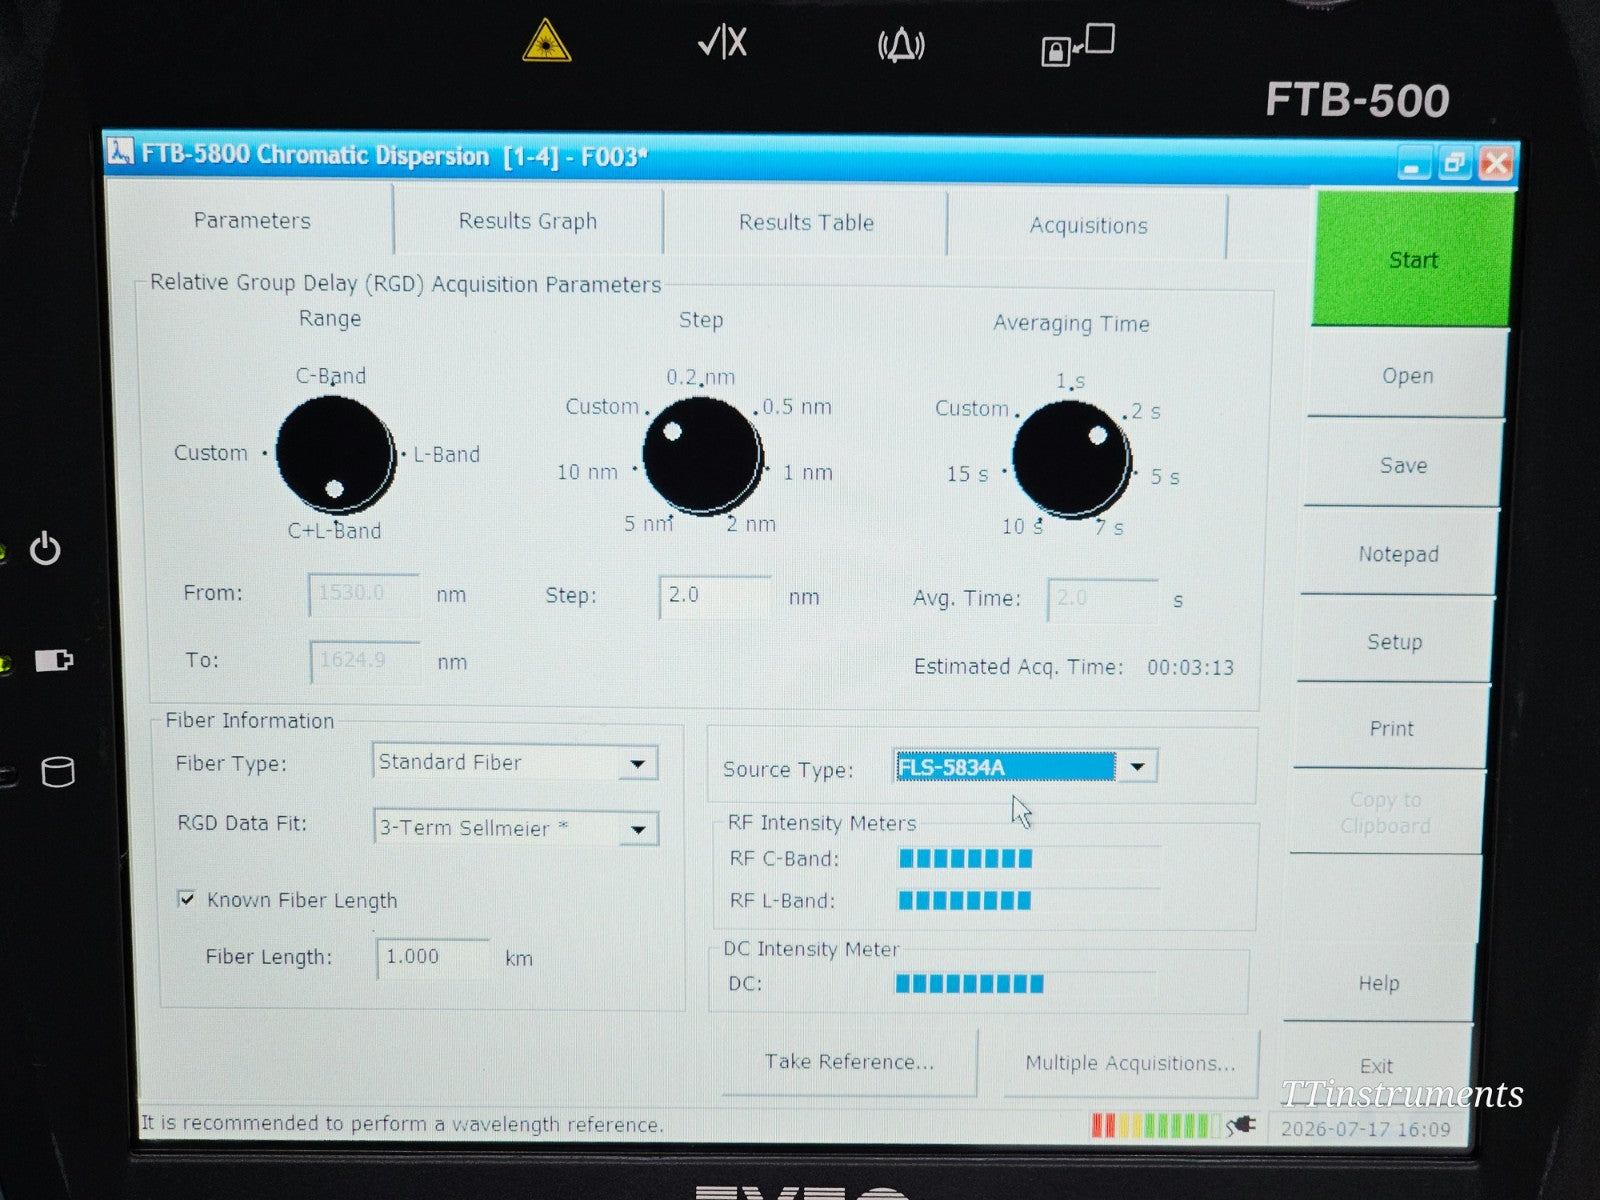Set Averaging Time knob to 5 s
Screen dimensions: 1600x1200
(1165, 477)
